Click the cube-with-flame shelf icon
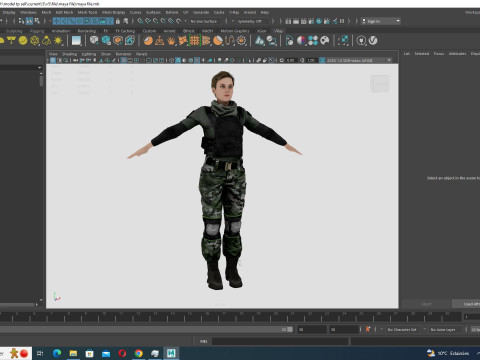 [129, 41]
